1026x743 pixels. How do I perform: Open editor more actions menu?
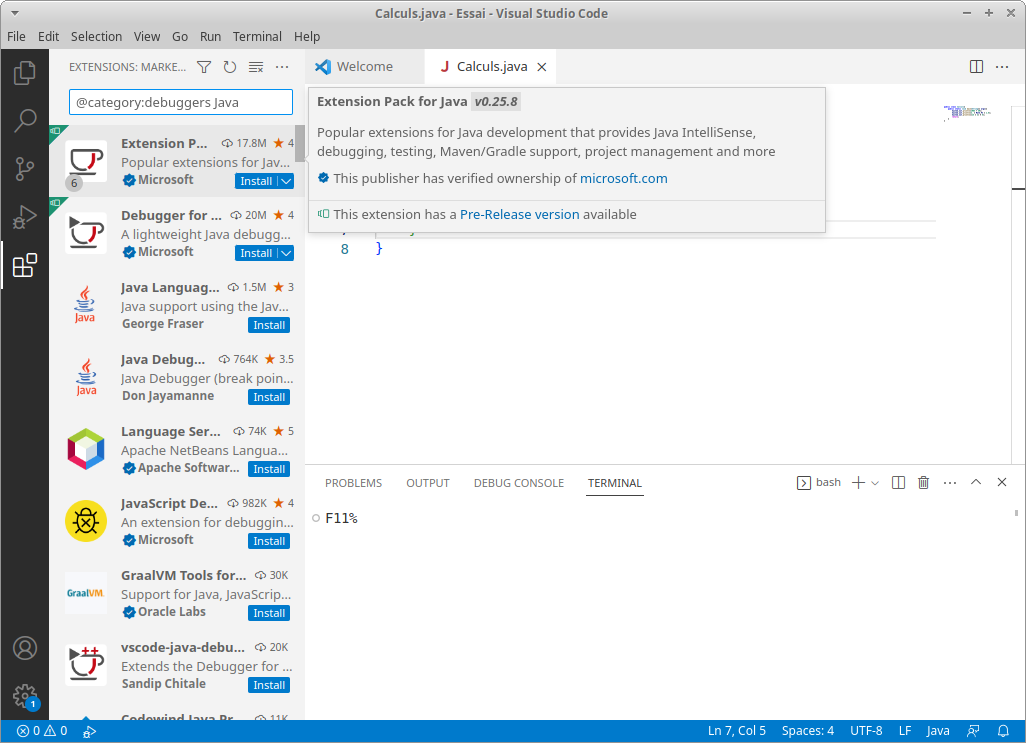click(x=1002, y=67)
